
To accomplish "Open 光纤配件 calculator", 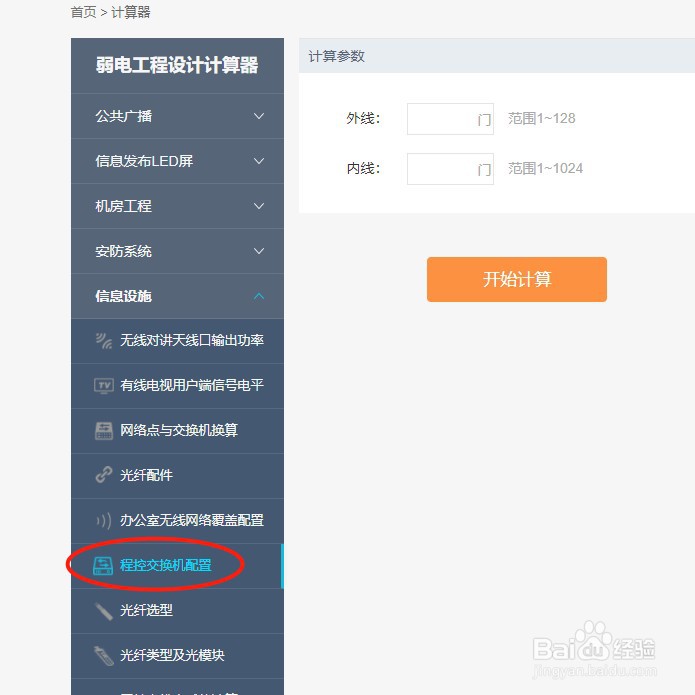I will (177, 476).
